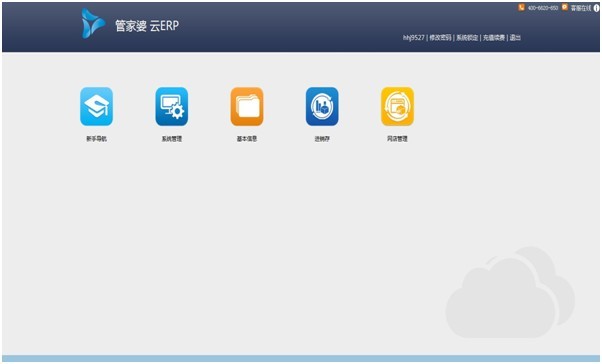
Task: Open the 基本信息 orange folder icon
Action: pyautogui.click(x=247, y=107)
